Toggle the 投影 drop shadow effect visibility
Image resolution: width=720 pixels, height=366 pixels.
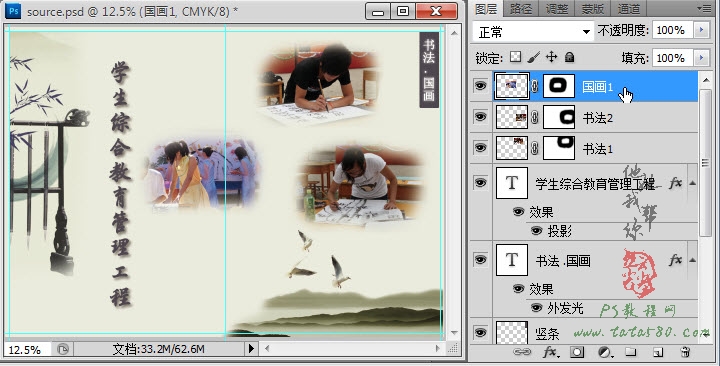537,231
